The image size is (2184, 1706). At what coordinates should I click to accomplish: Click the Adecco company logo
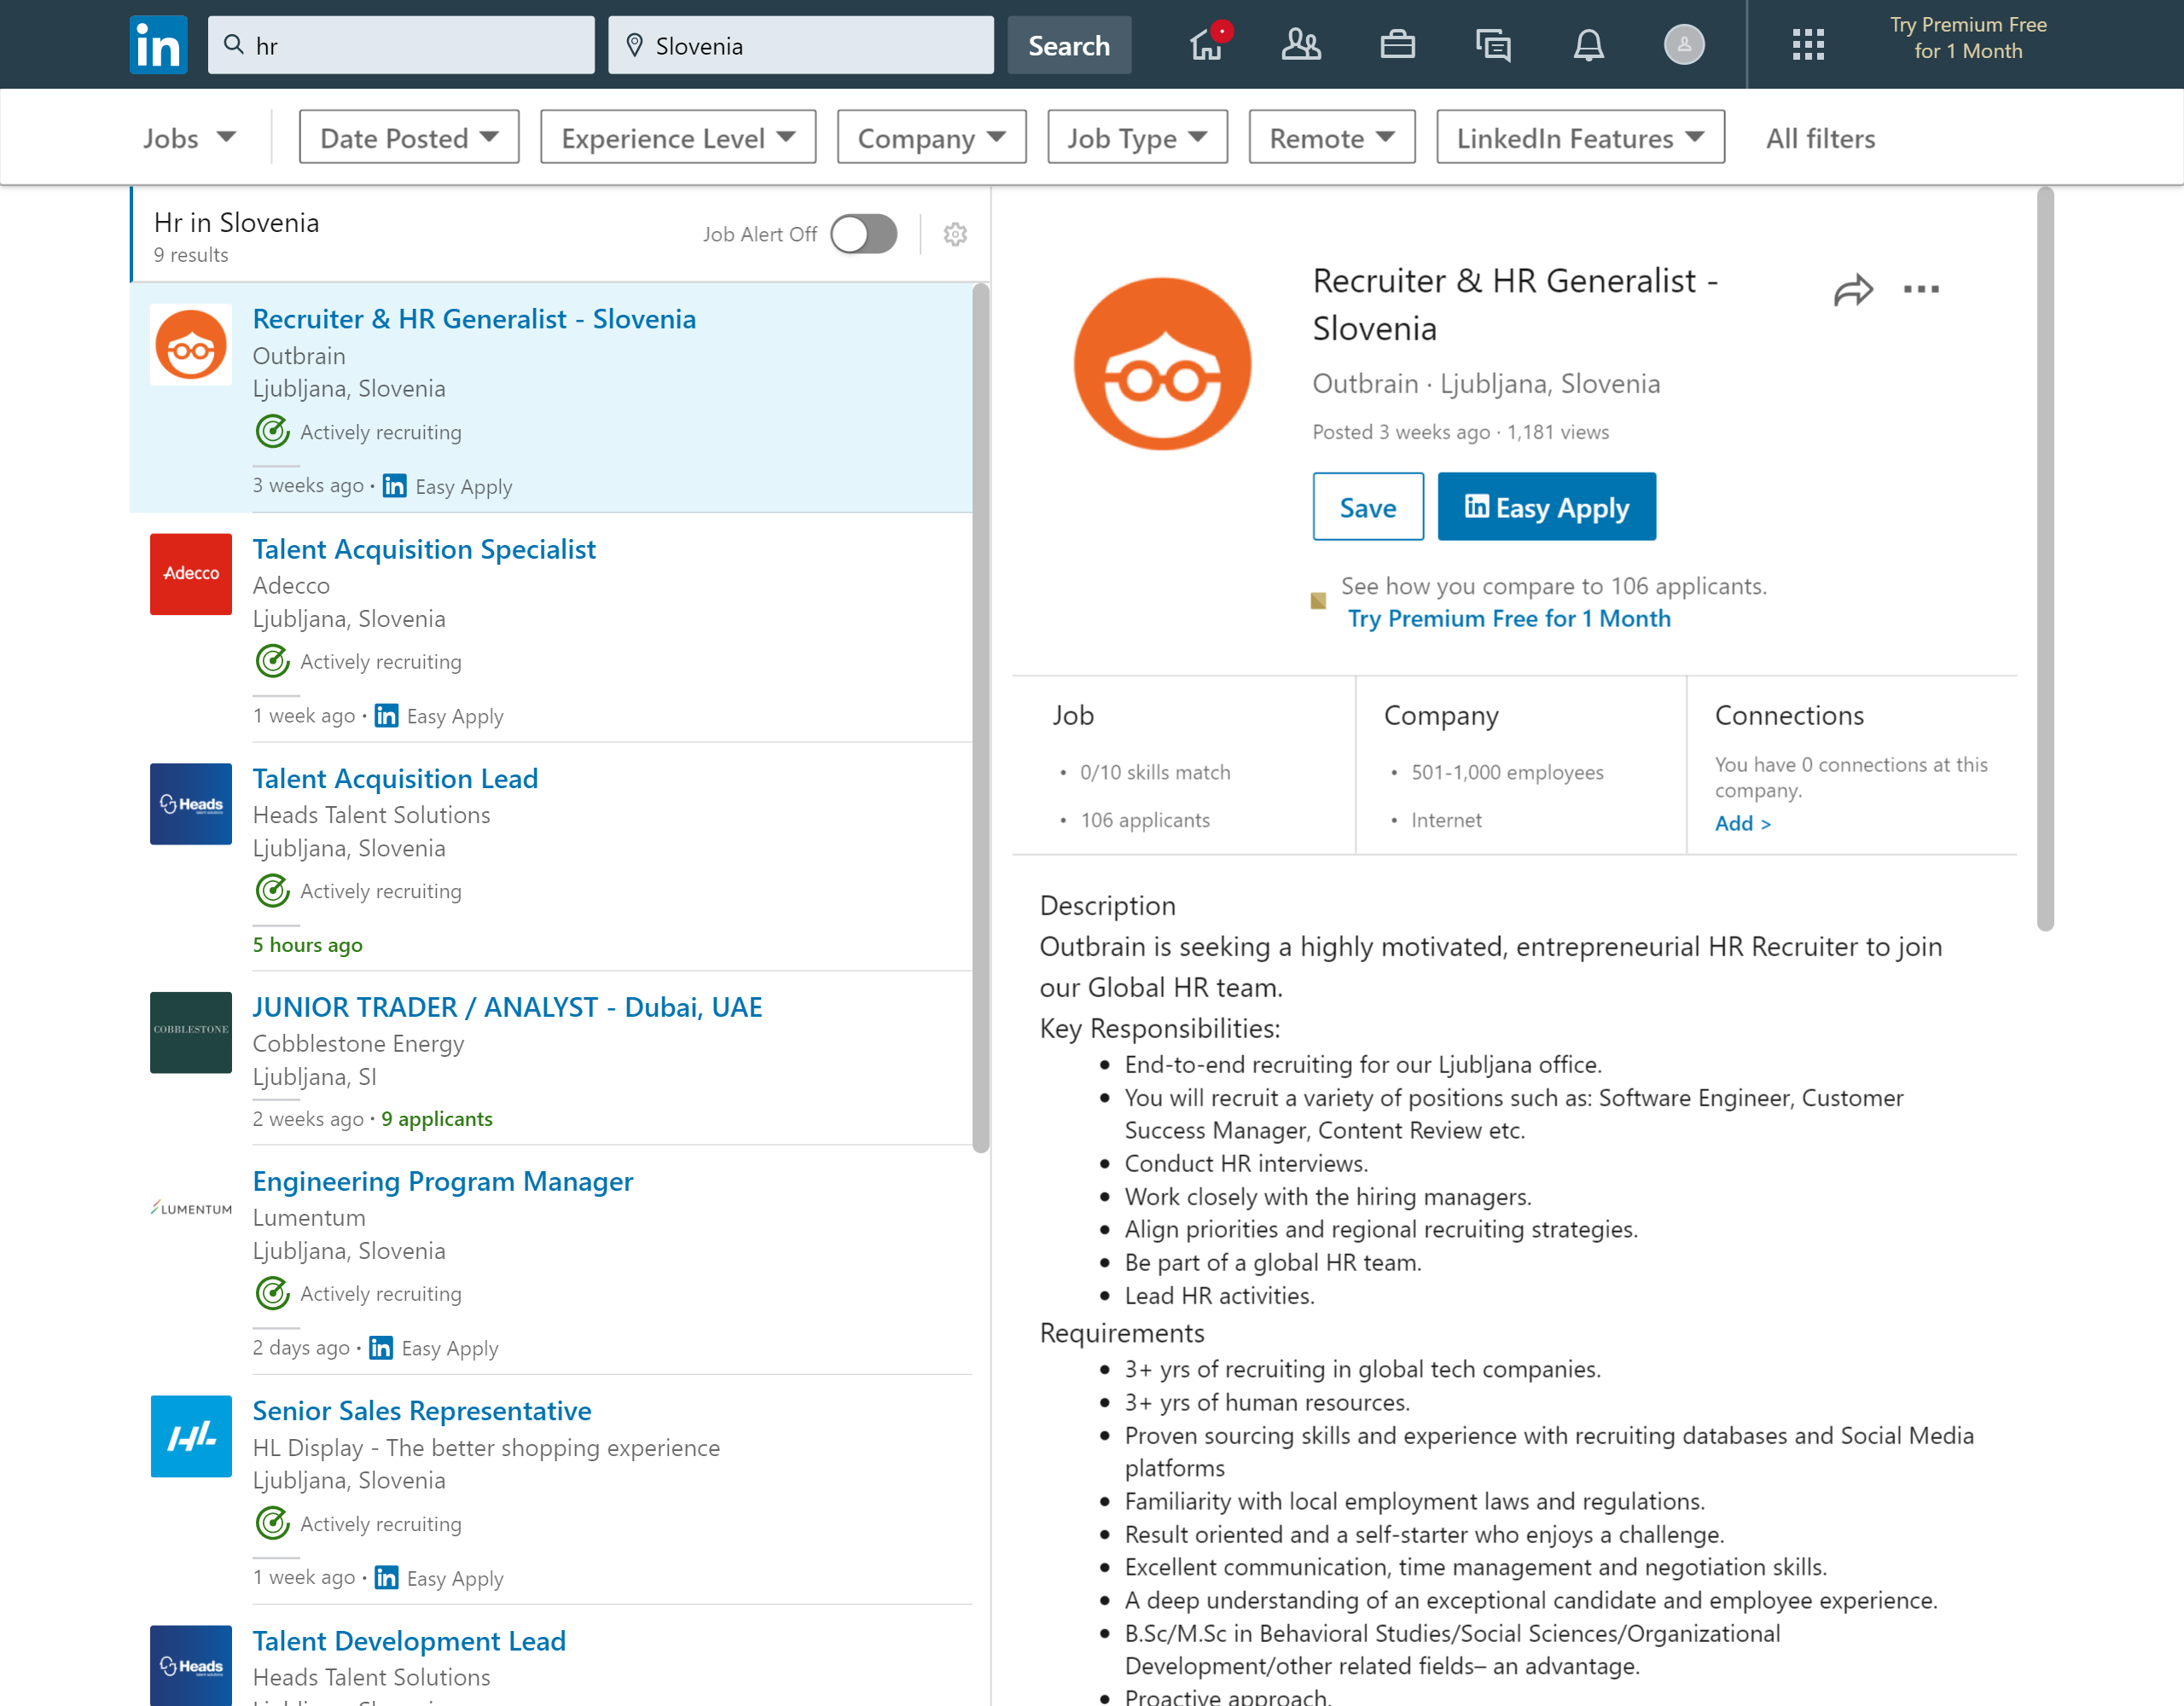point(191,574)
